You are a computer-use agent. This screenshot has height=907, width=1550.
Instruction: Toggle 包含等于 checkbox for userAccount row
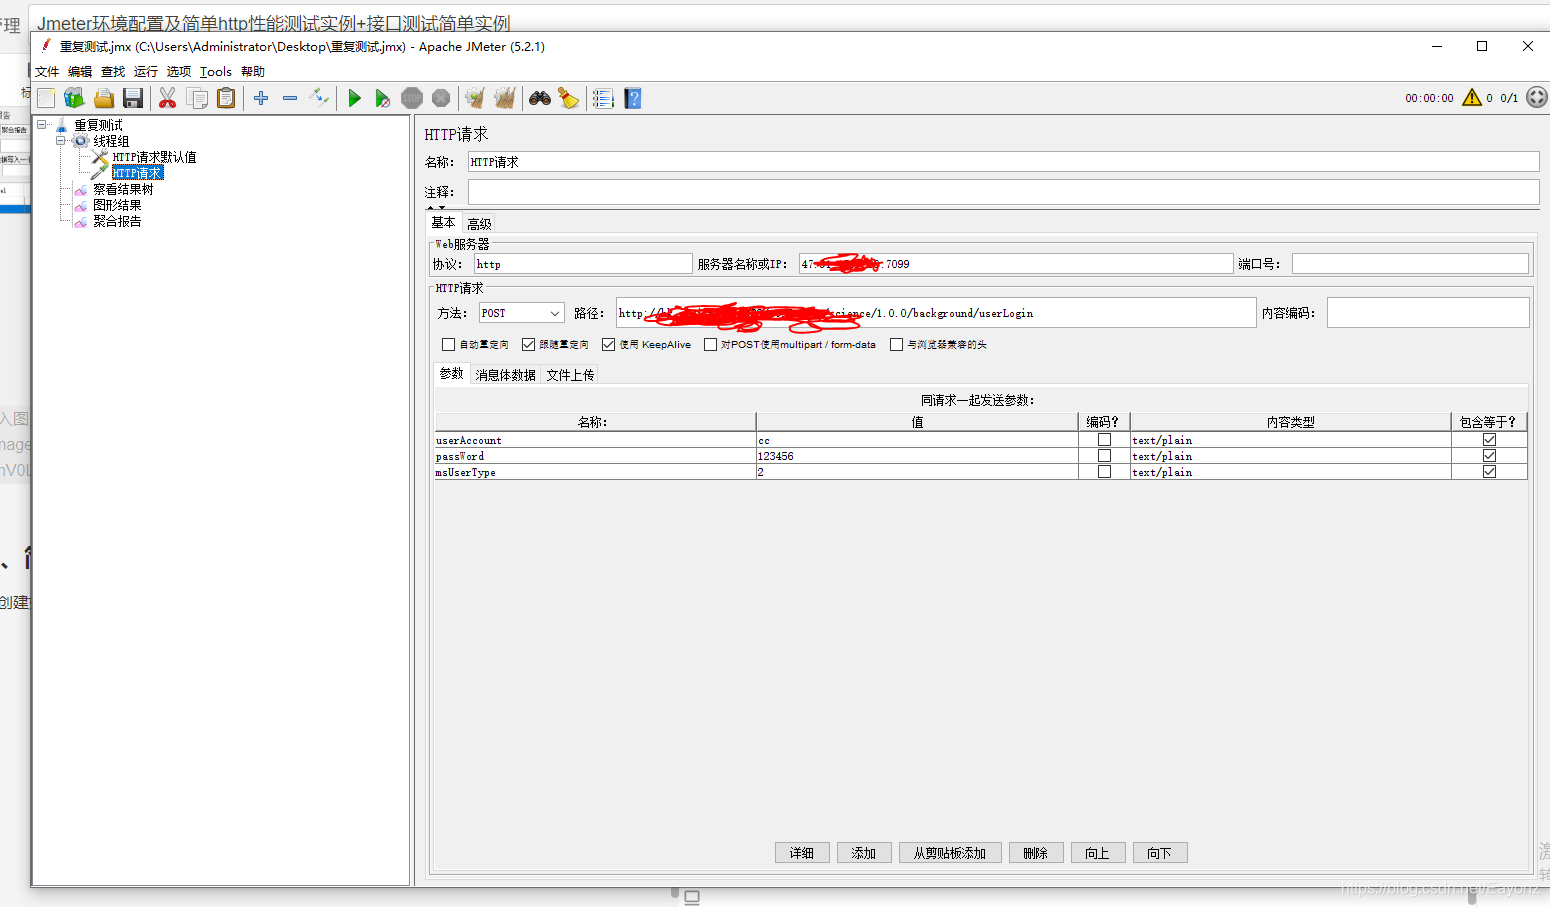point(1489,440)
